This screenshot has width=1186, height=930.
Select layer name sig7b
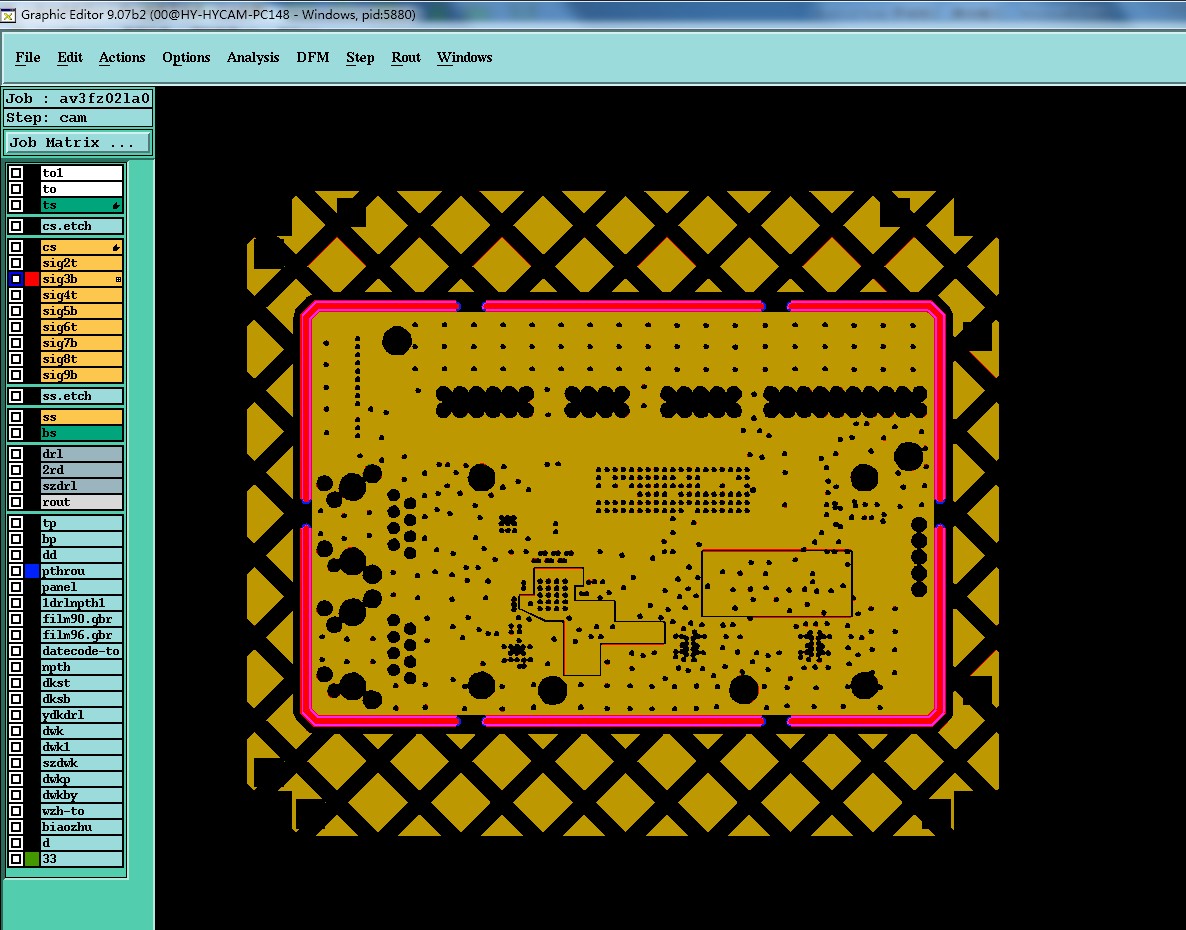(x=82, y=343)
